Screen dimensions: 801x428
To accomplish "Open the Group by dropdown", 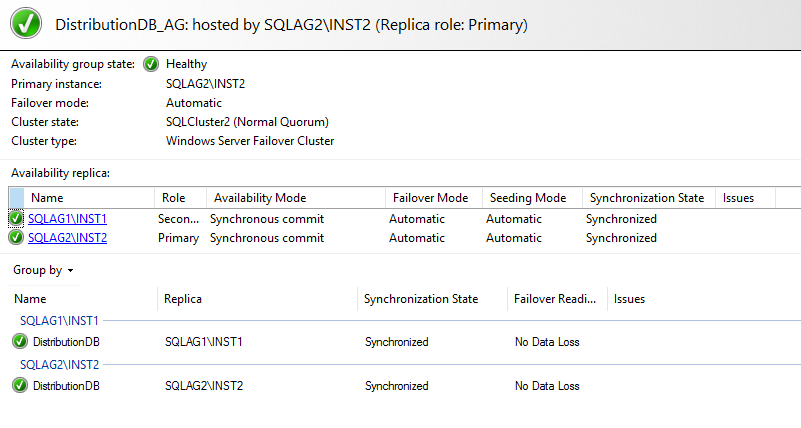I will click(43, 270).
